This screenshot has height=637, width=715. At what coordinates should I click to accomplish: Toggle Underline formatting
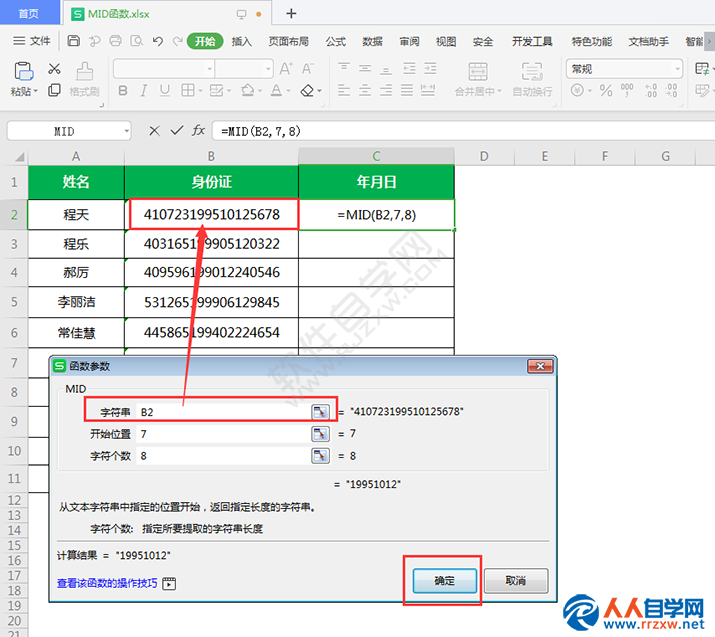pos(165,91)
